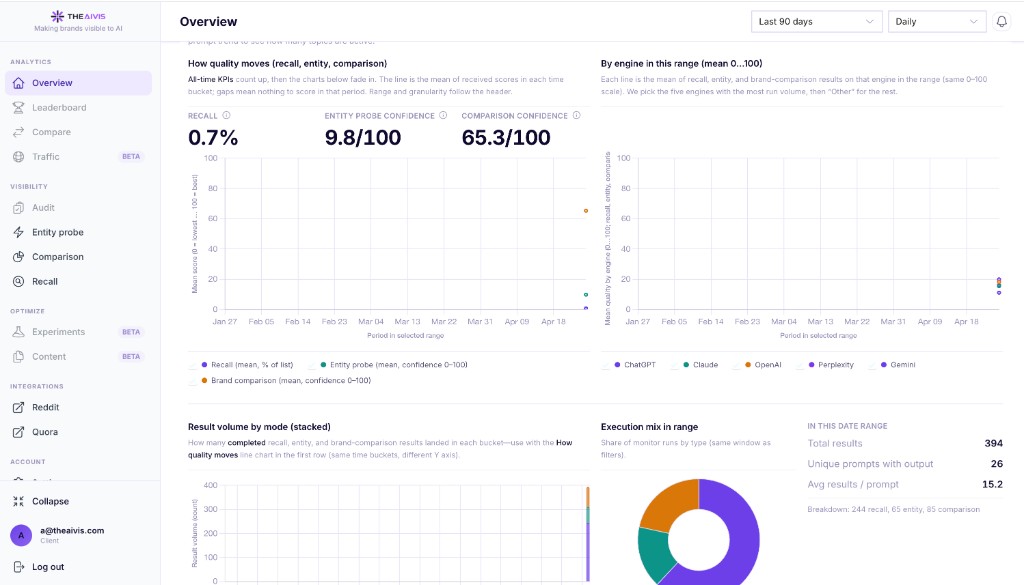Click the Recall target icon
This screenshot has height=585, width=1024.
pyautogui.click(x=18, y=281)
